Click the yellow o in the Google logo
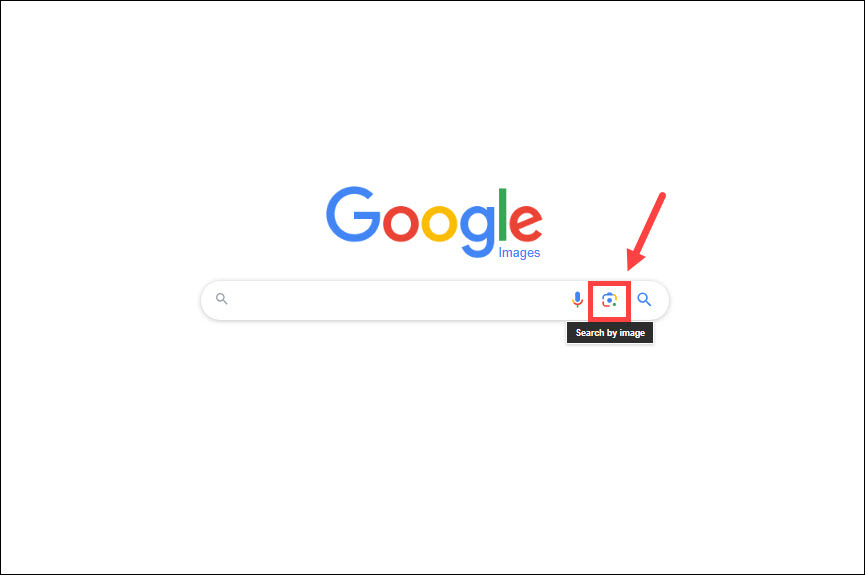Screen dimensions: 865x575 [x=439, y=223]
